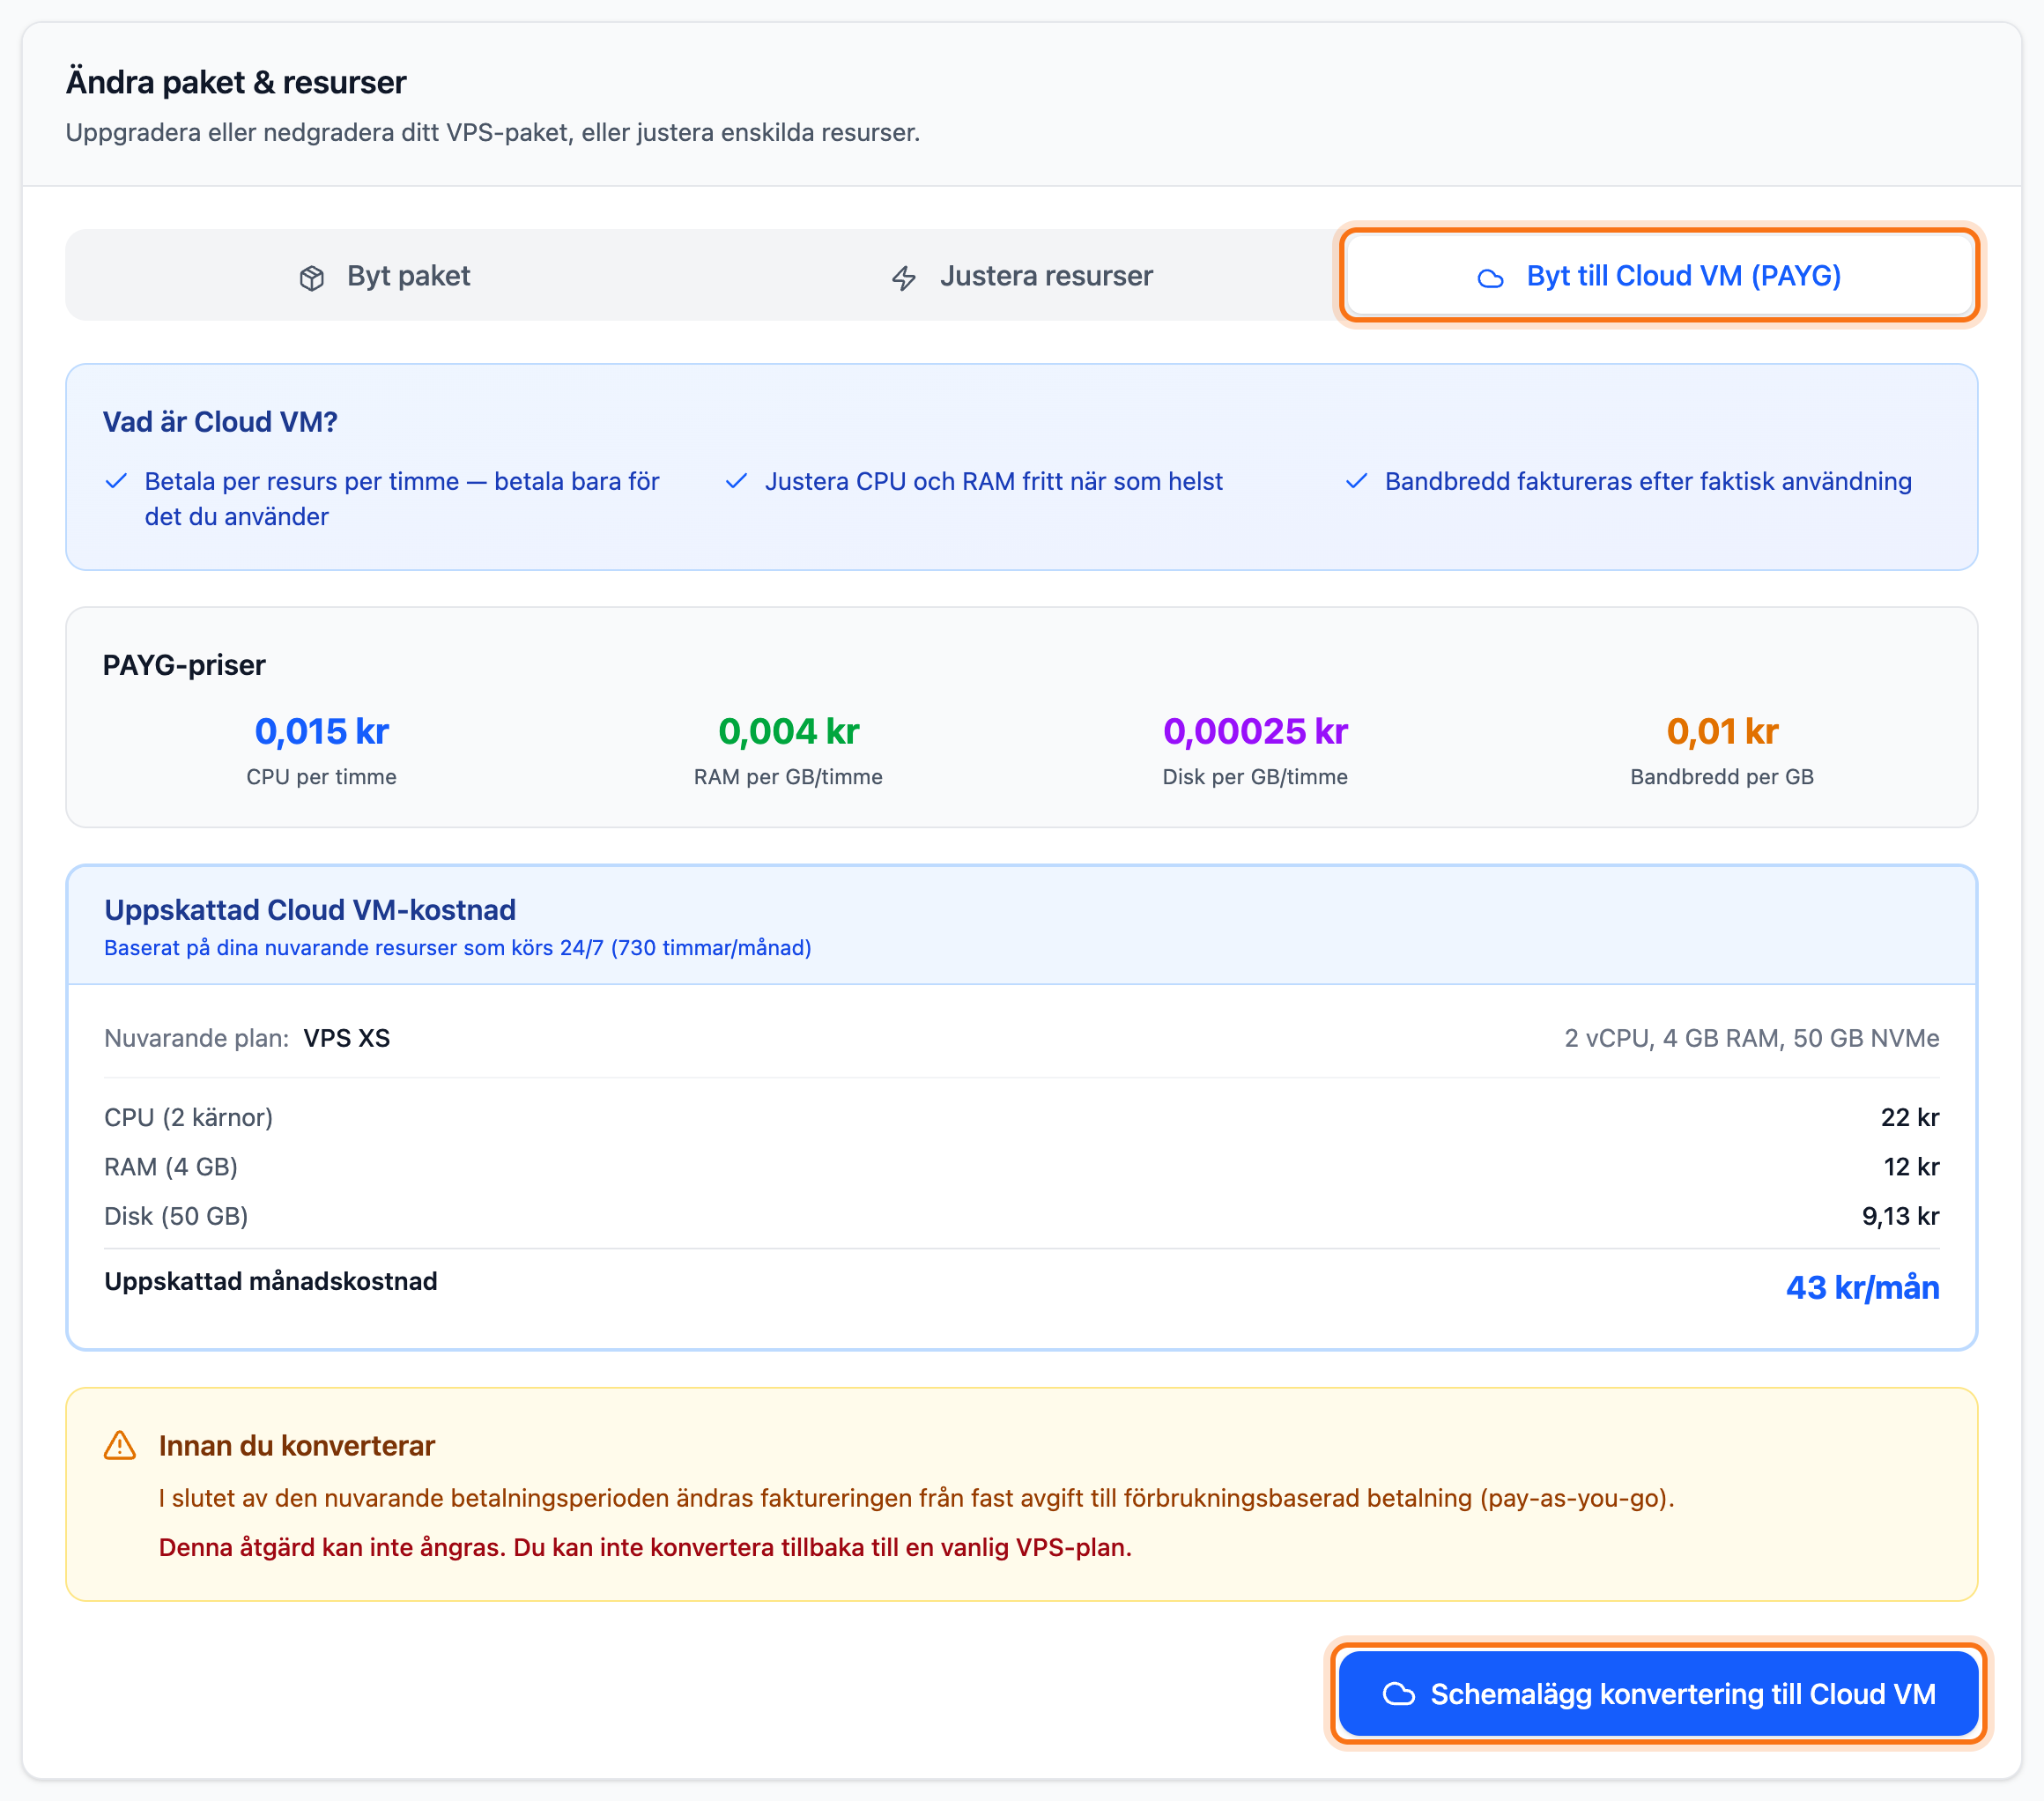Click the Disk (50 GB) row label
This screenshot has width=2044, height=1801.
pos(176,1216)
